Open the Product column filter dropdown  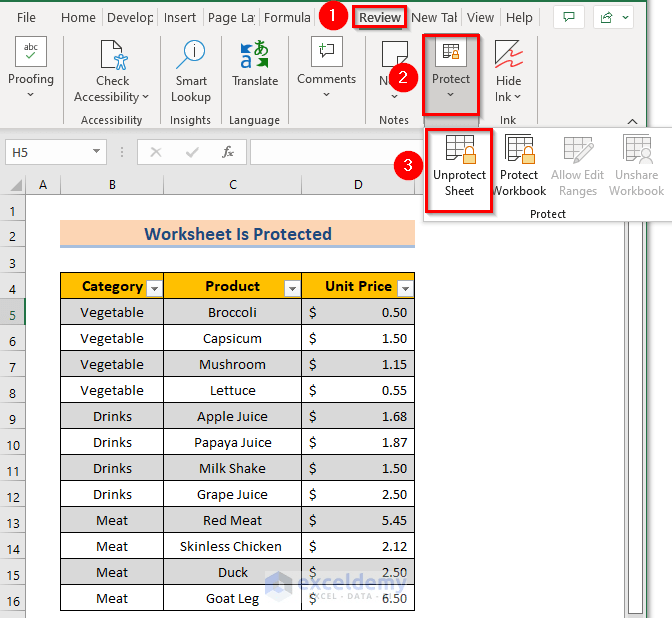tap(292, 288)
